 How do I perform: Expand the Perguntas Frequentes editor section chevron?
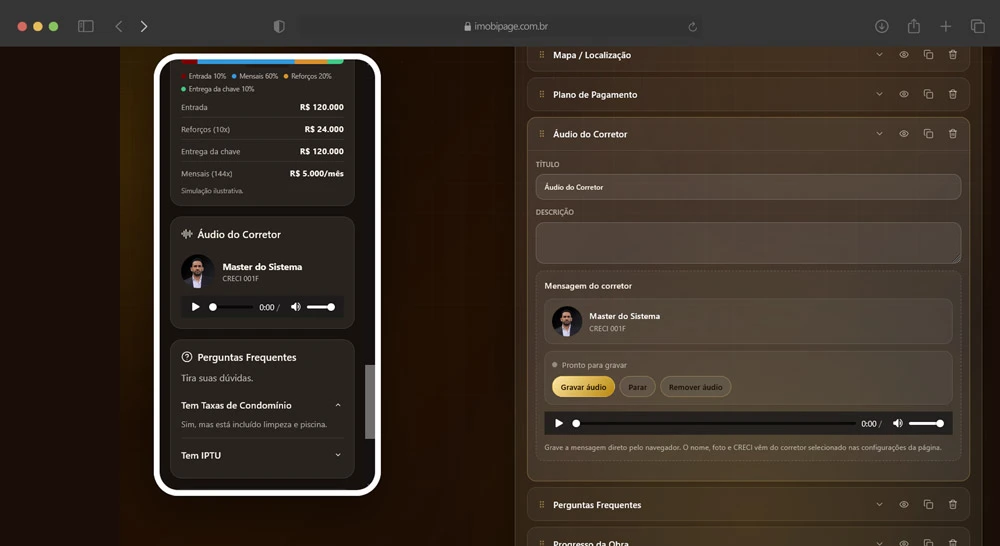coord(879,505)
